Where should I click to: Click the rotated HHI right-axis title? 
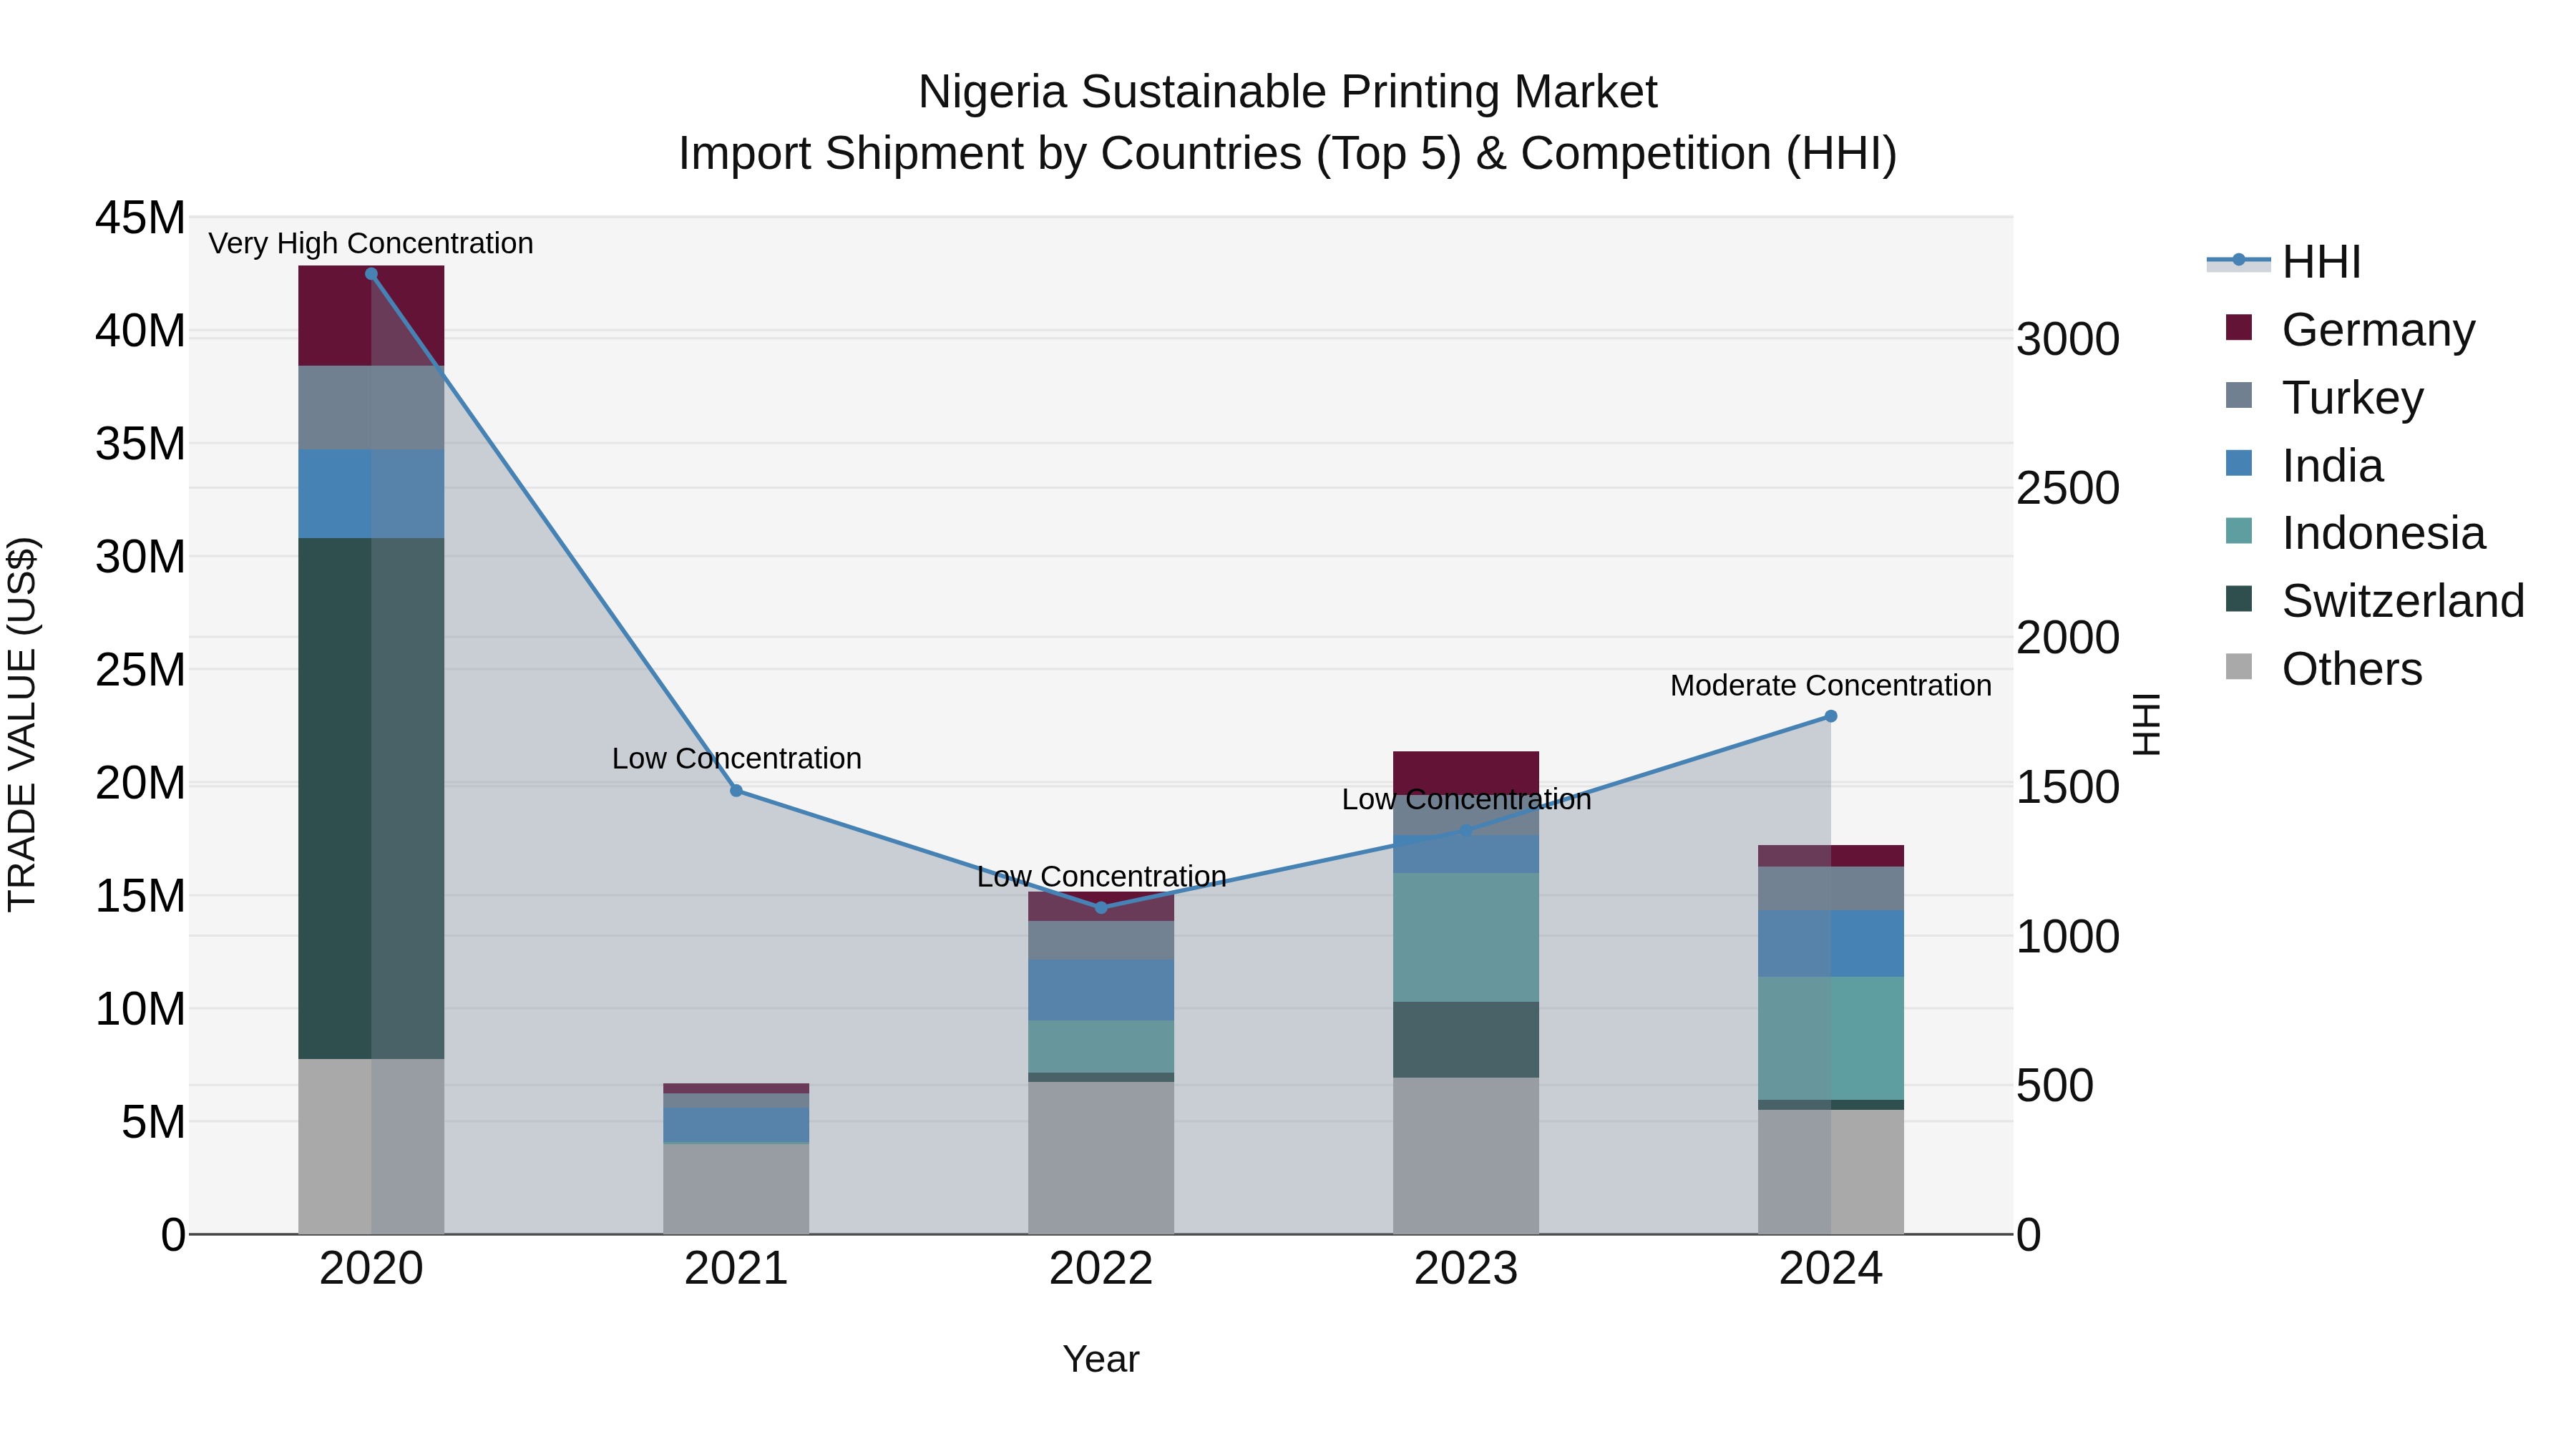[2147, 725]
